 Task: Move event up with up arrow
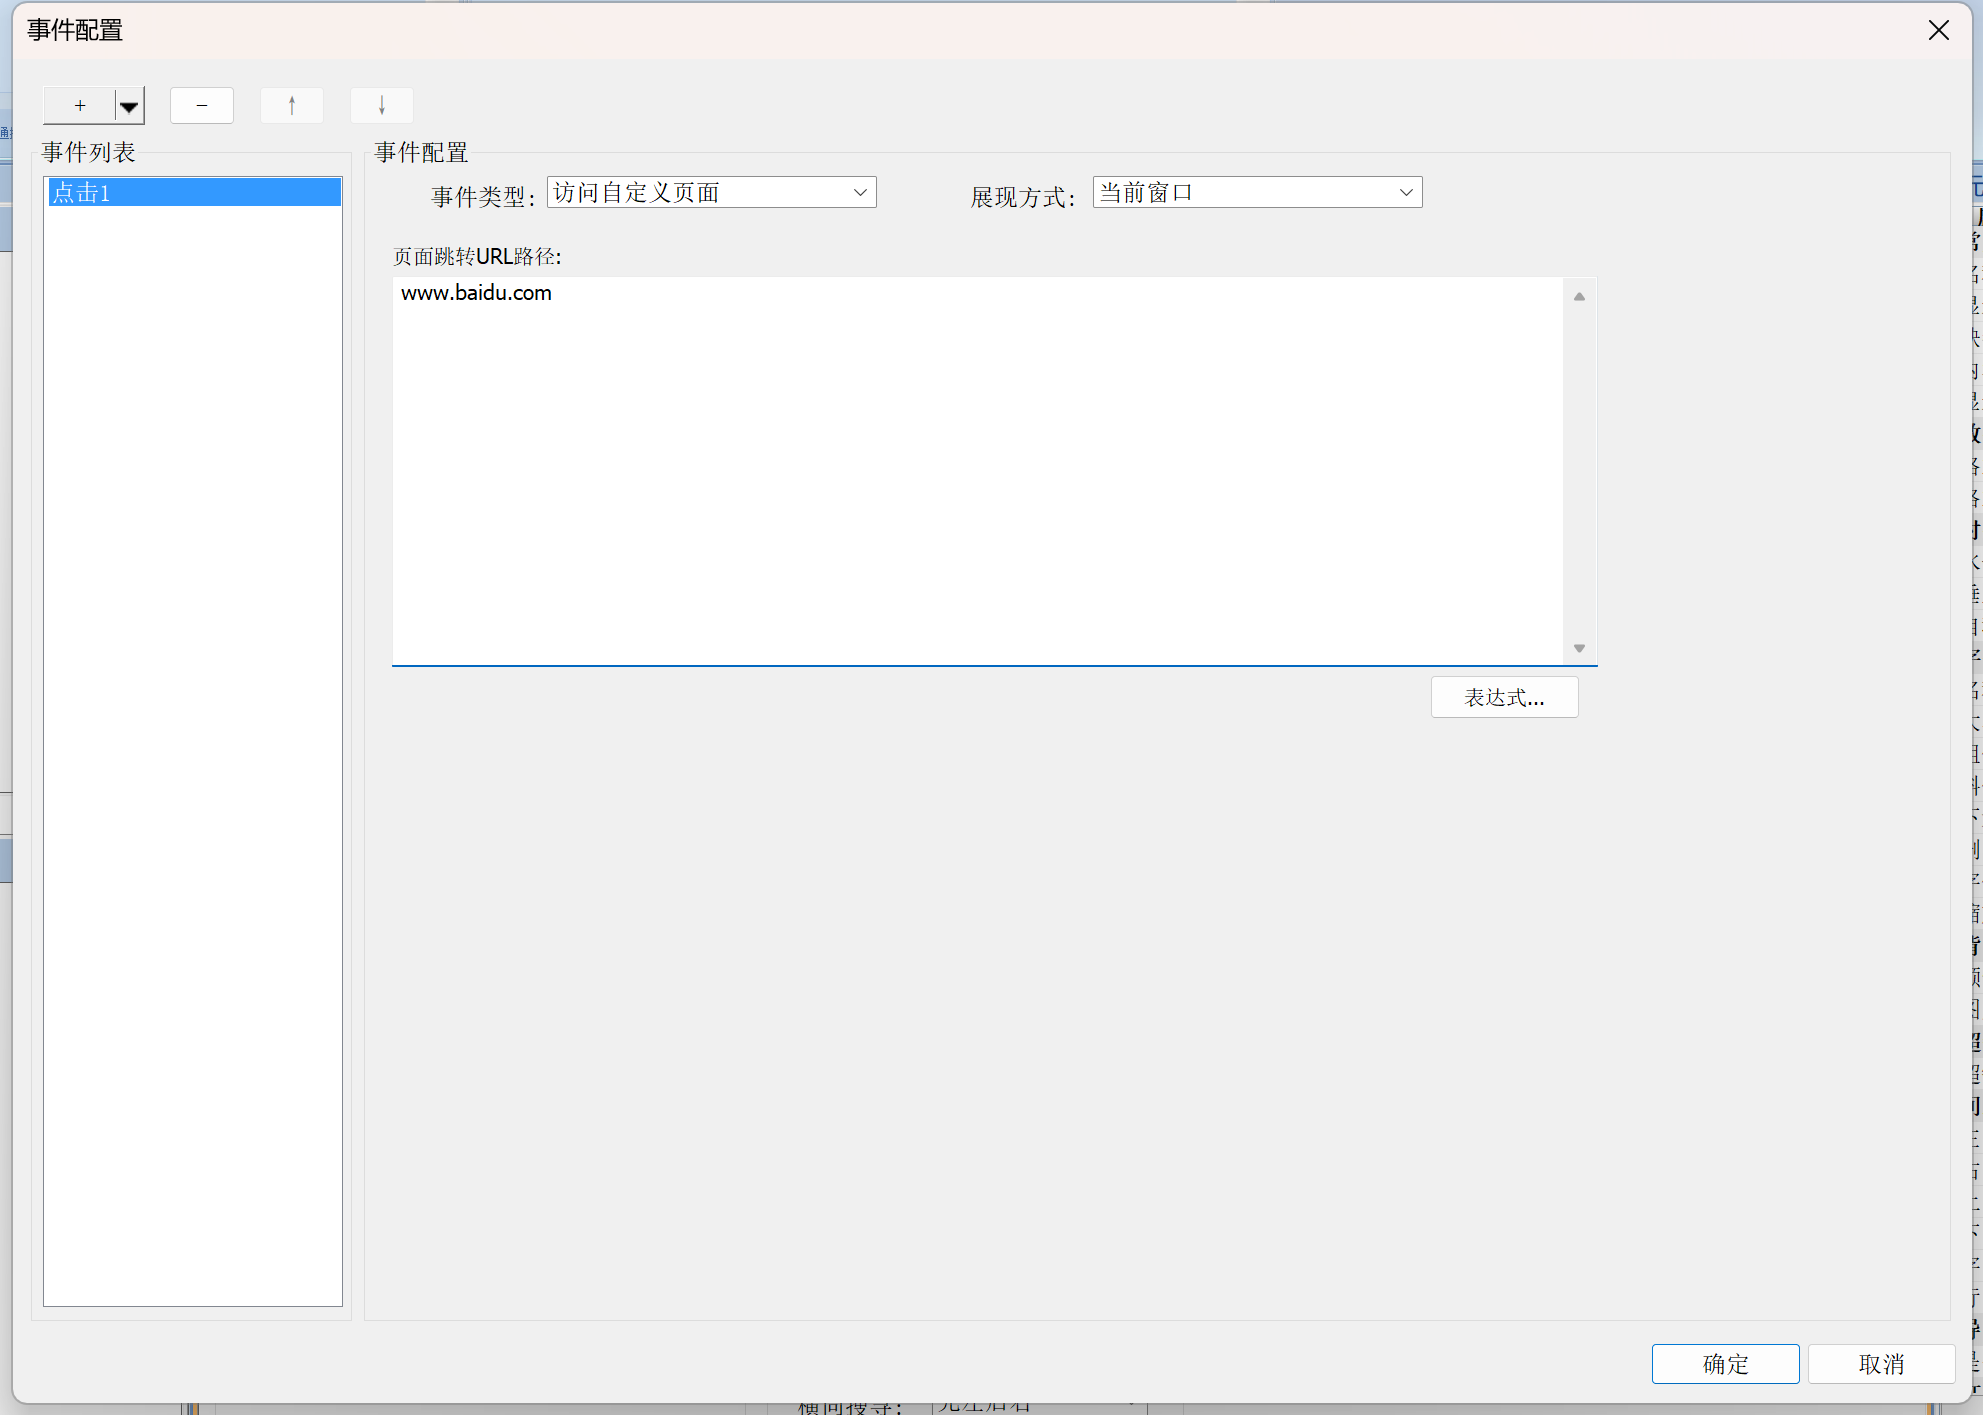(292, 106)
